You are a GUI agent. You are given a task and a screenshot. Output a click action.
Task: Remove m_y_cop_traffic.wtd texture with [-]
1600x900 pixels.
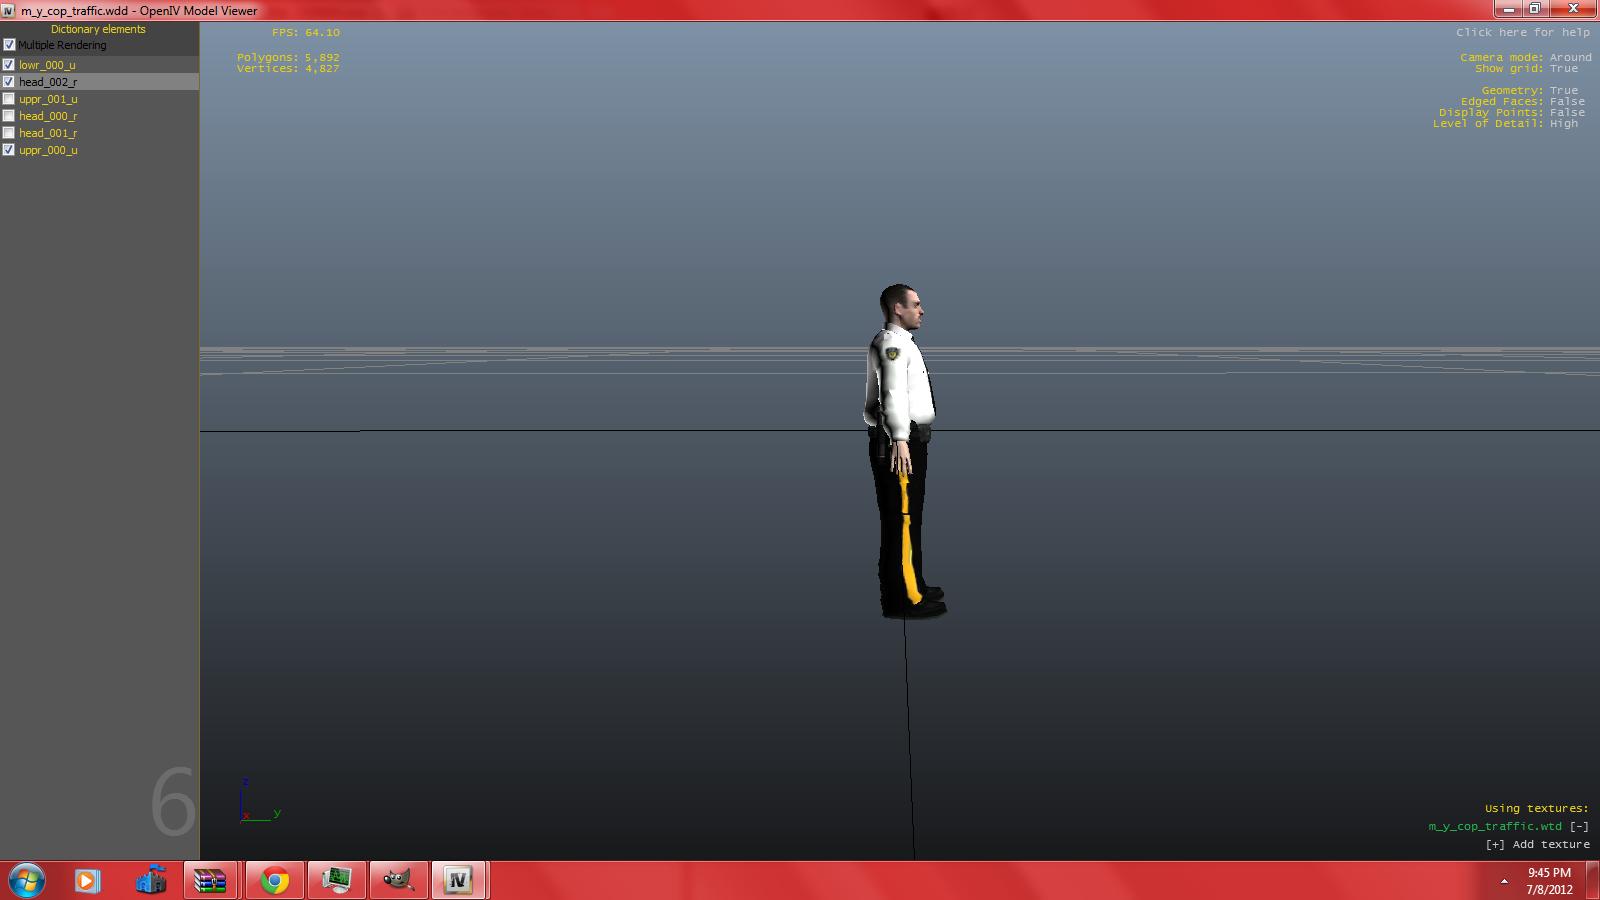[1579, 826]
